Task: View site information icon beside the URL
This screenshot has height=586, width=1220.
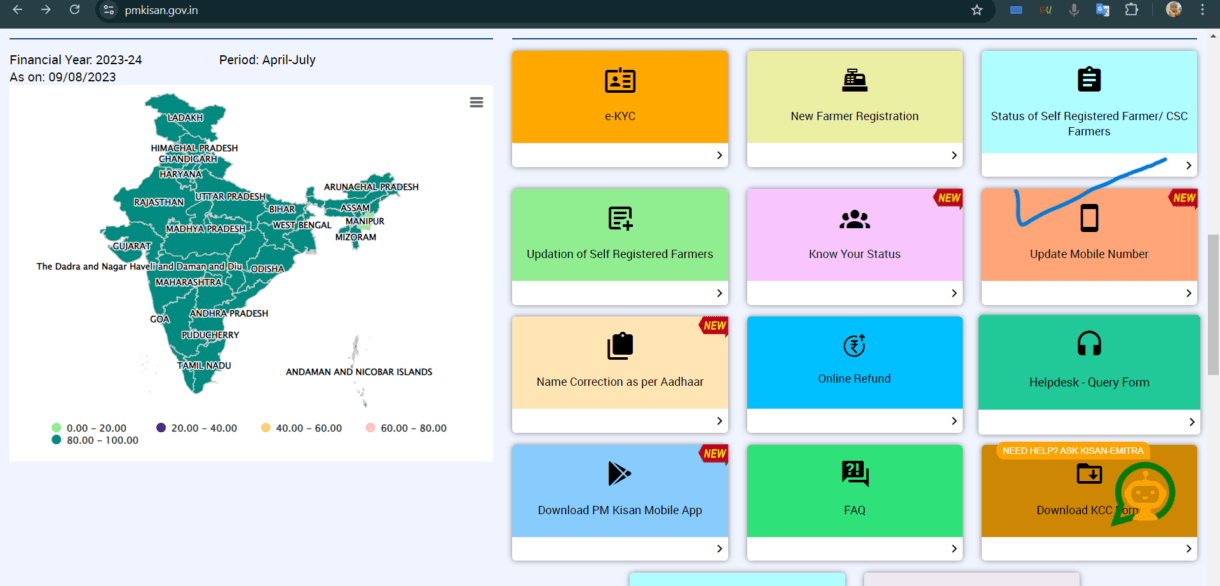Action: 110,10
